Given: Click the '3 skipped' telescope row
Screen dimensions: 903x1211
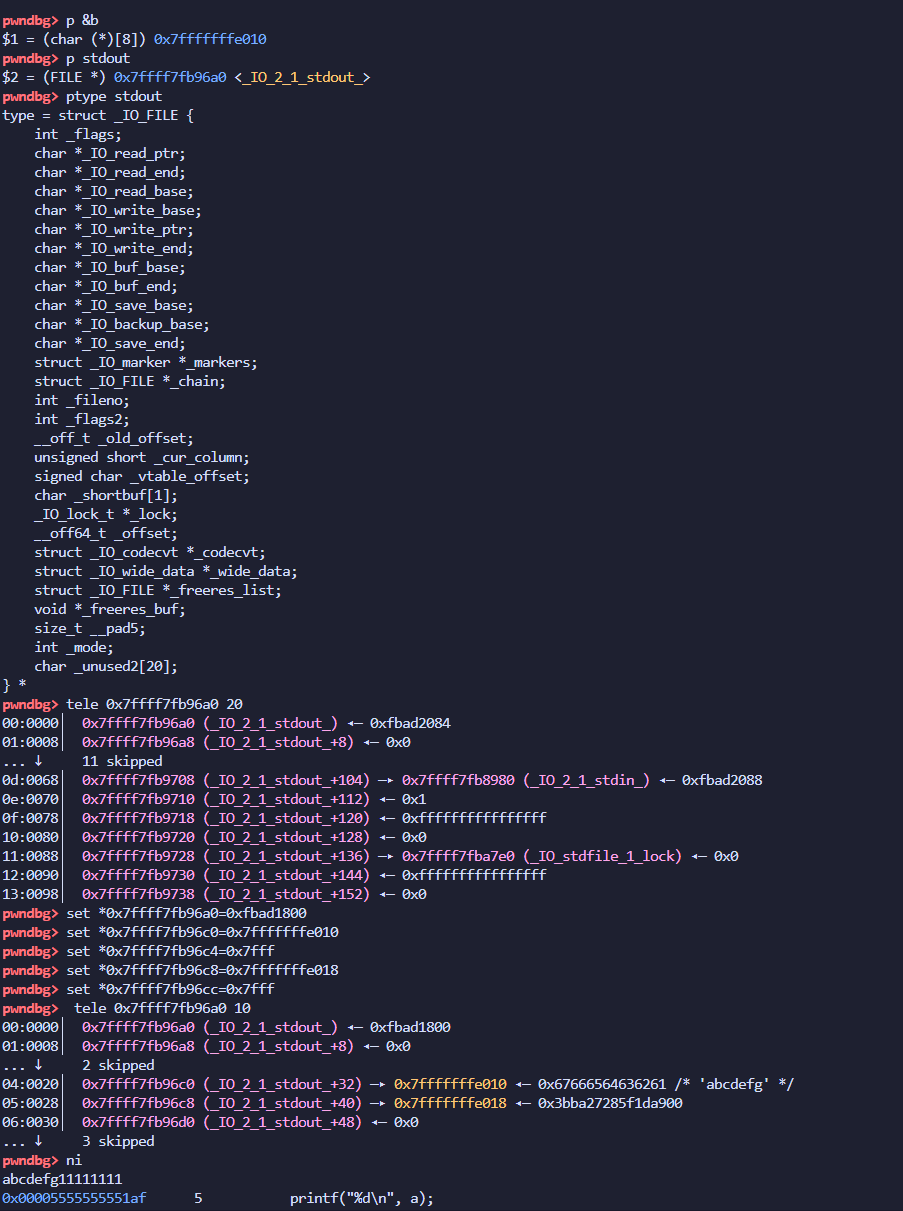Looking at the screenshot, I should pos(118,1141).
